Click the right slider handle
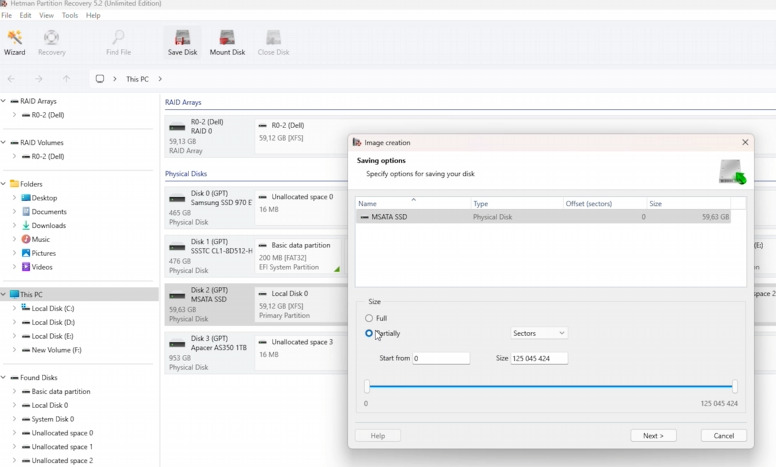 [735, 386]
